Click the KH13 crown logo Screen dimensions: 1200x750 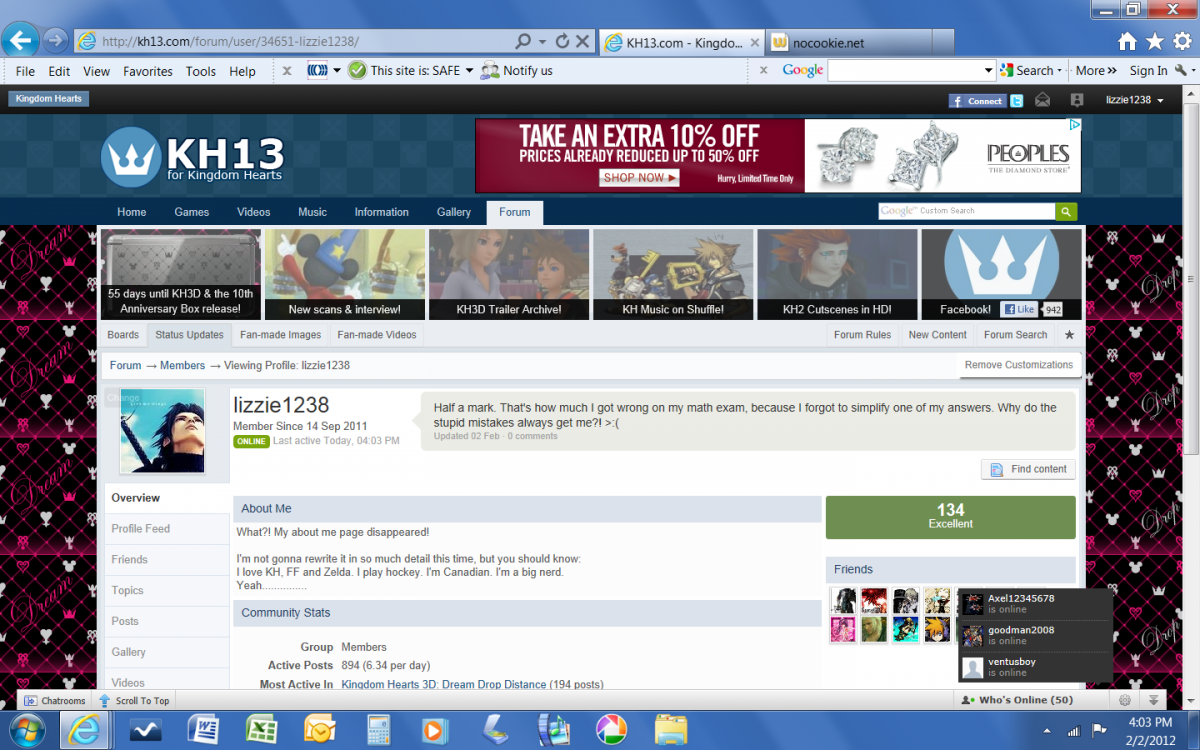[129, 158]
